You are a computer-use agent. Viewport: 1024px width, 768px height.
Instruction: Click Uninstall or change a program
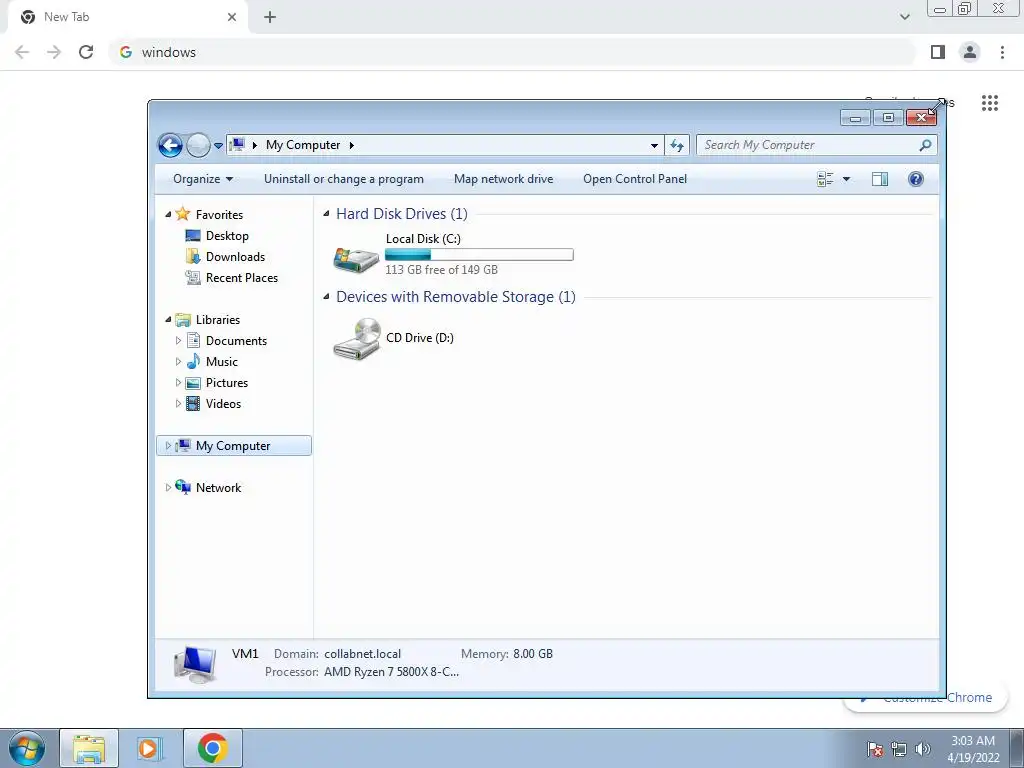point(344,179)
